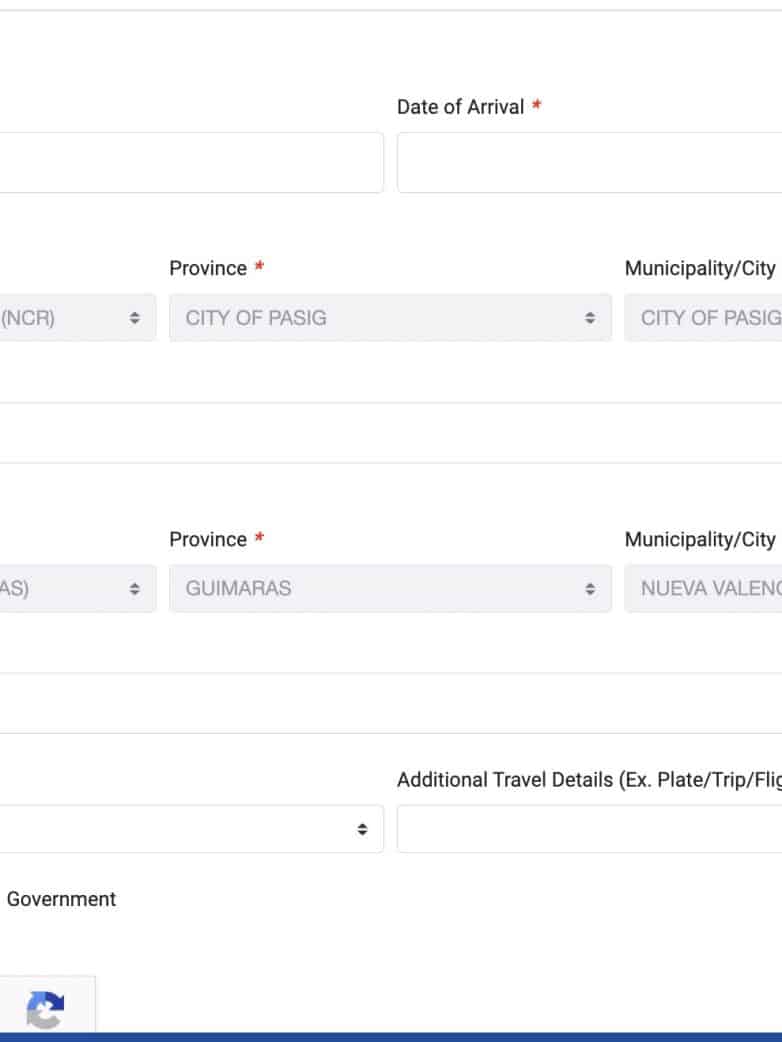Click the Date of Arrival input field
The height and width of the screenshot is (1042, 782).
pos(590,162)
